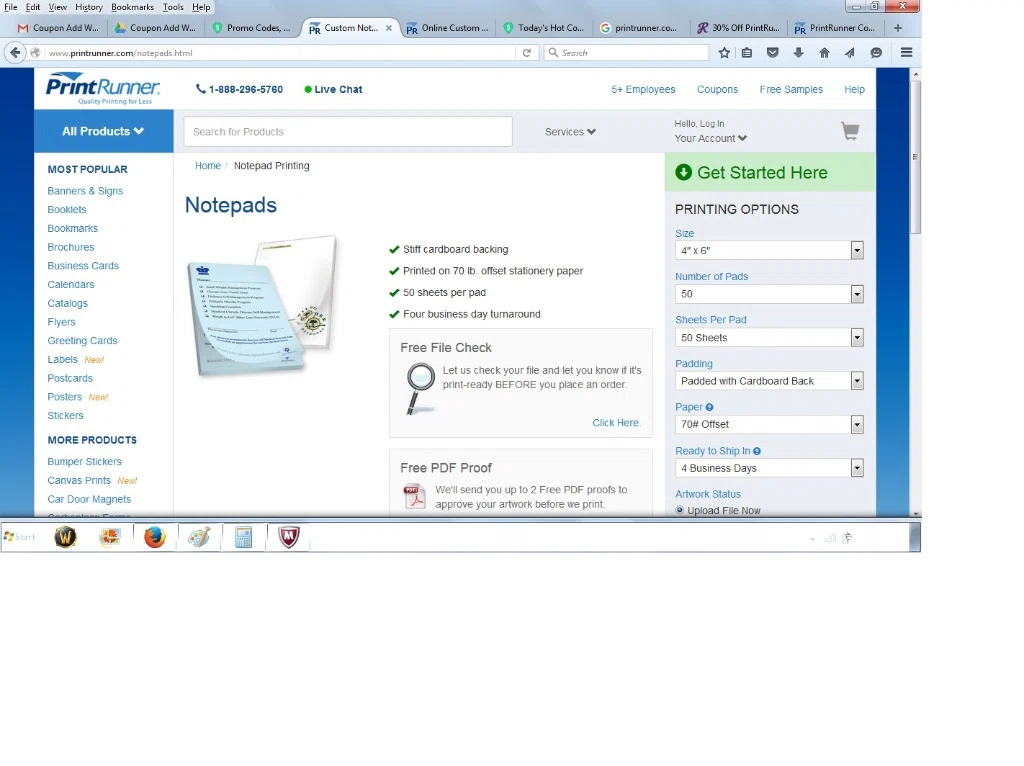
Task: Switch to the Promo Codes tab
Action: click(253, 28)
